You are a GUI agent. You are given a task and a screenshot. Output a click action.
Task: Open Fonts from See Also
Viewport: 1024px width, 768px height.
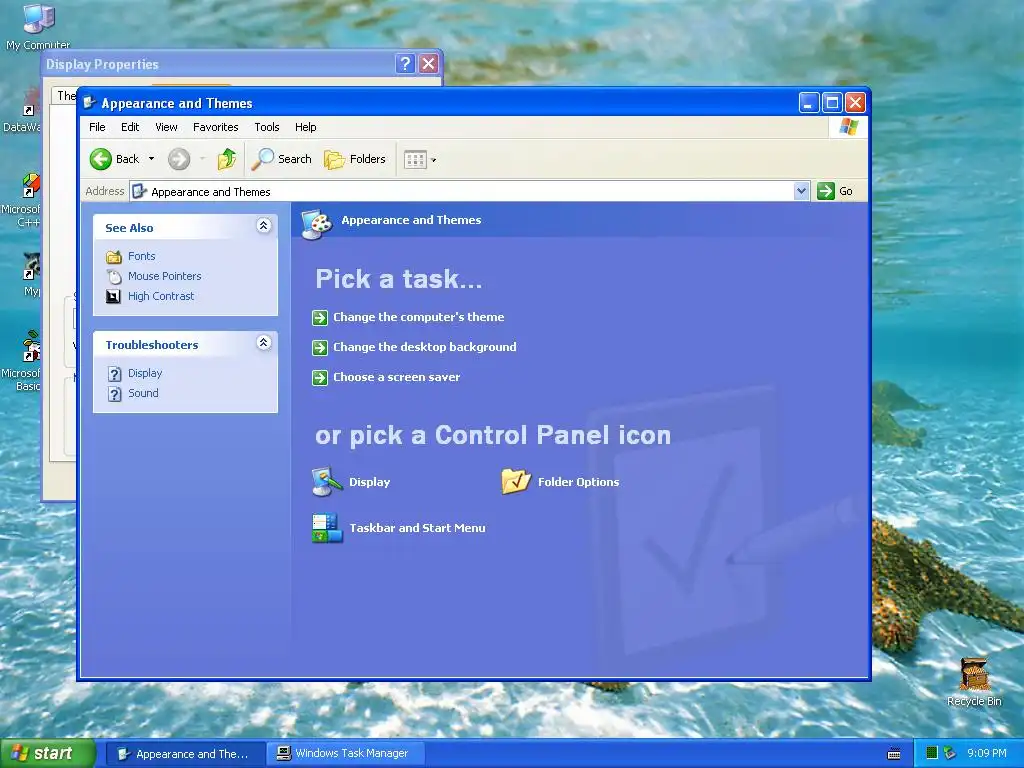coord(142,256)
